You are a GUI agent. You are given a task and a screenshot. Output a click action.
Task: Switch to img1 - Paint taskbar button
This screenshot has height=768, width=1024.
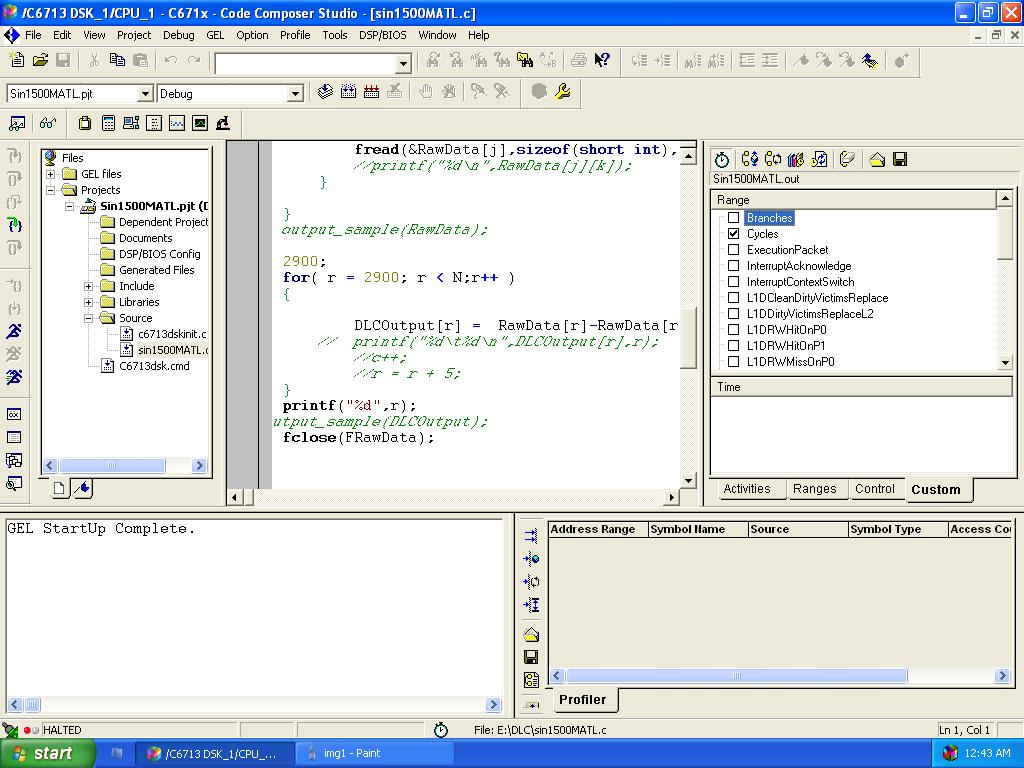[374, 754]
